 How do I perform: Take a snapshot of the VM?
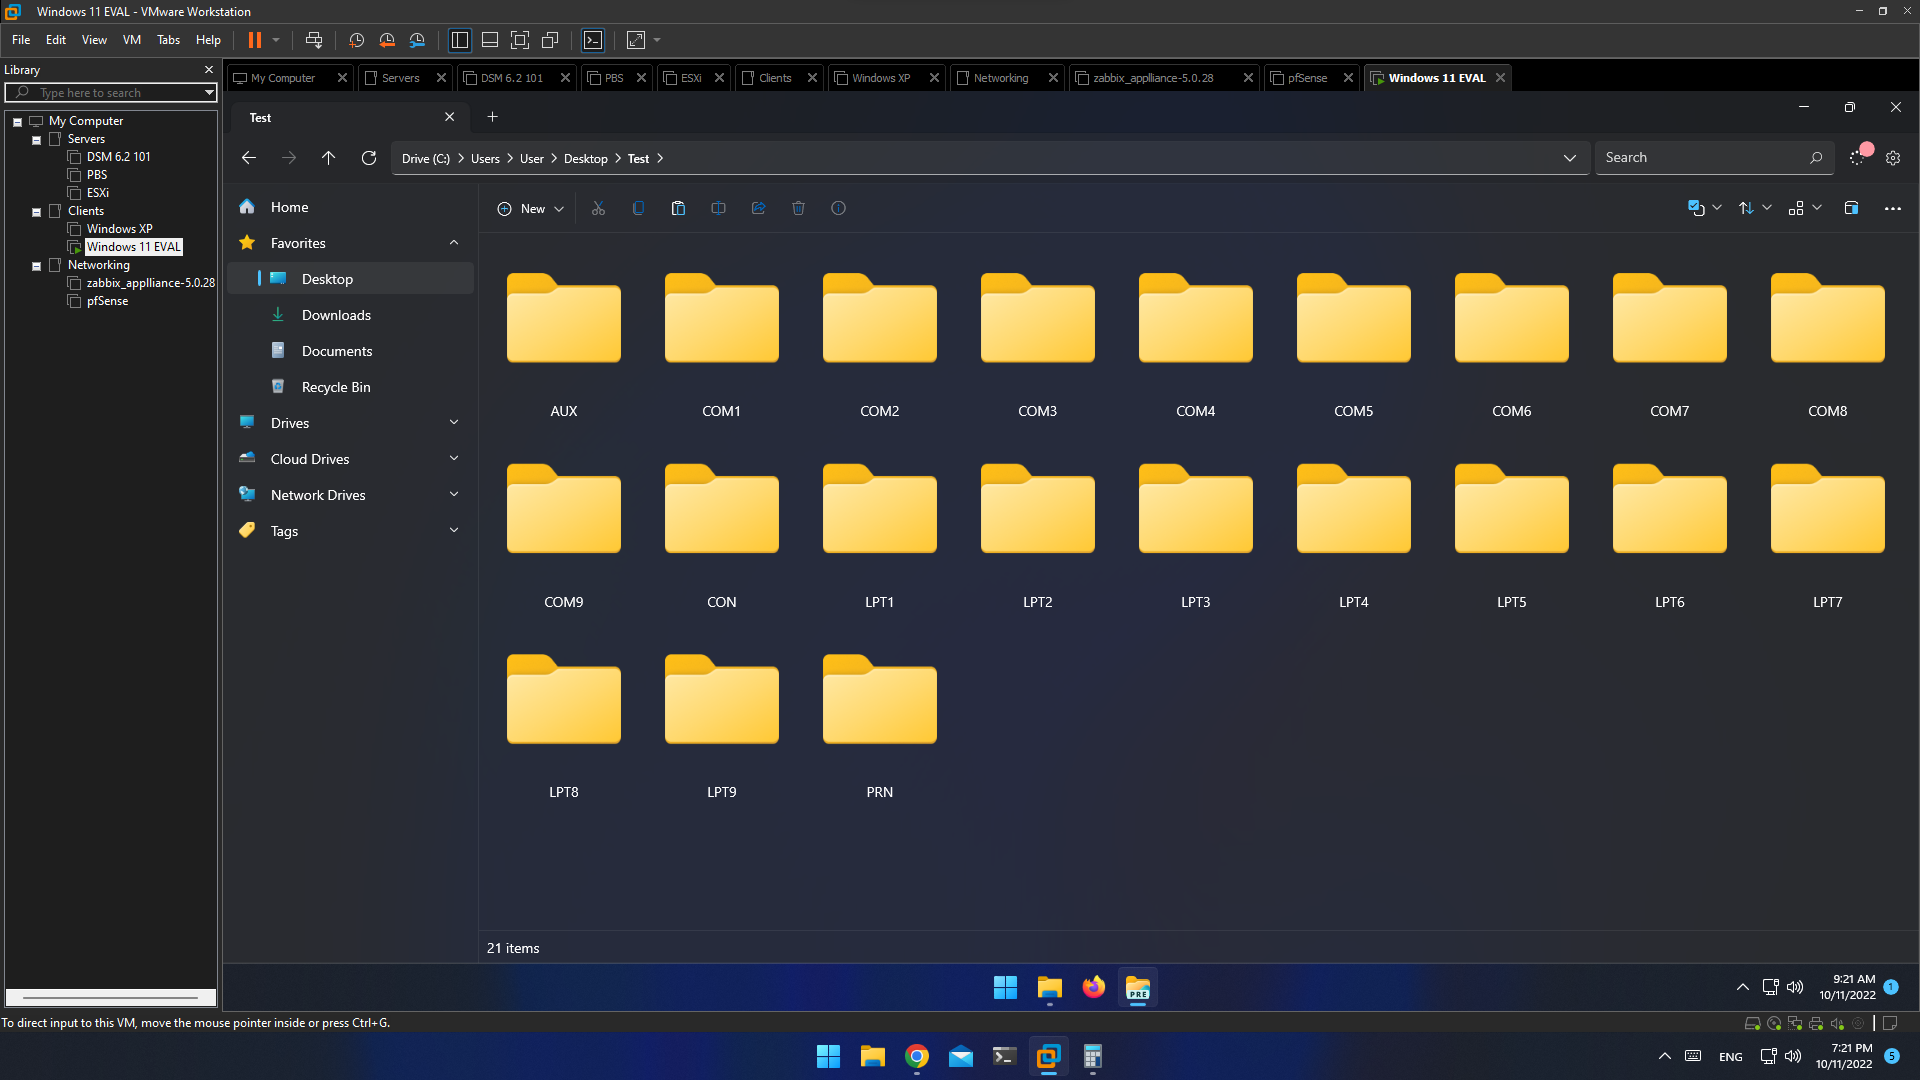[x=356, y=40]
